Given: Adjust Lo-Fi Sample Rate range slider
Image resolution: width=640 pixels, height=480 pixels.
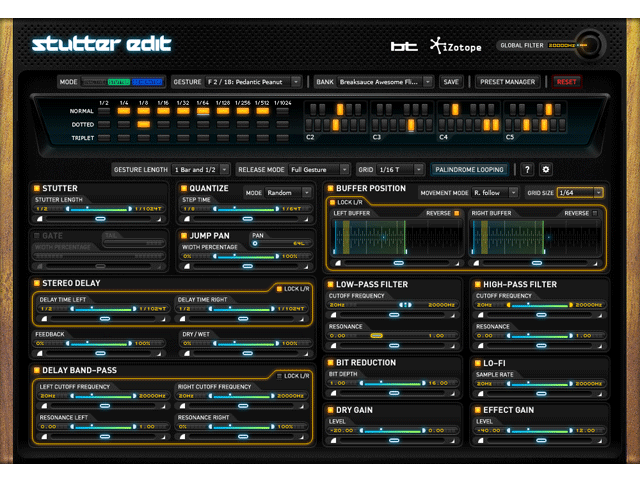Looking at the screenshot, I should (540, 384).
